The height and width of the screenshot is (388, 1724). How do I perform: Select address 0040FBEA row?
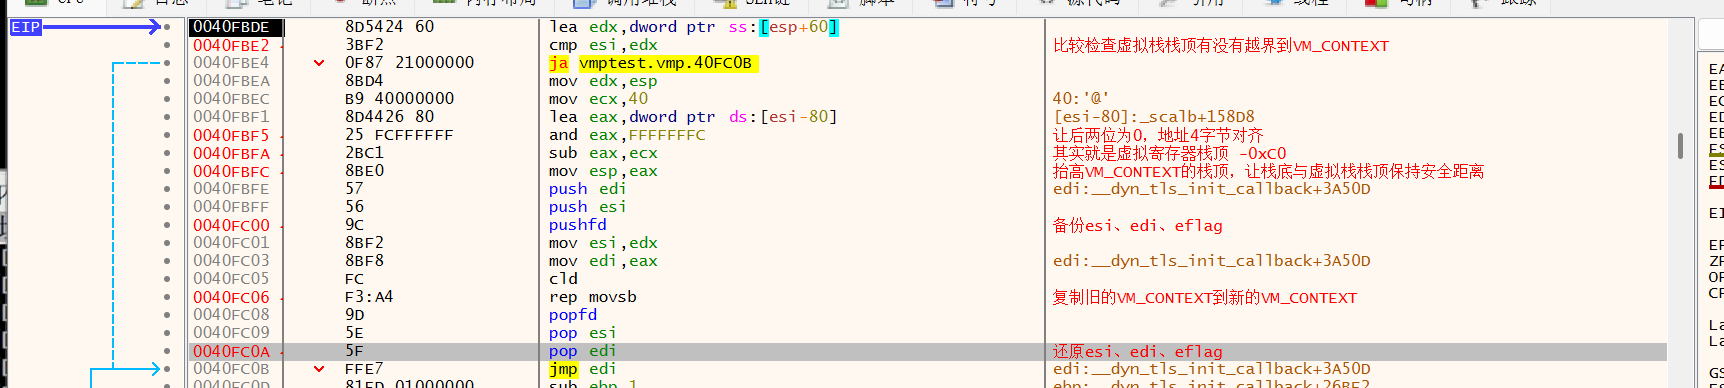(231, 81)
